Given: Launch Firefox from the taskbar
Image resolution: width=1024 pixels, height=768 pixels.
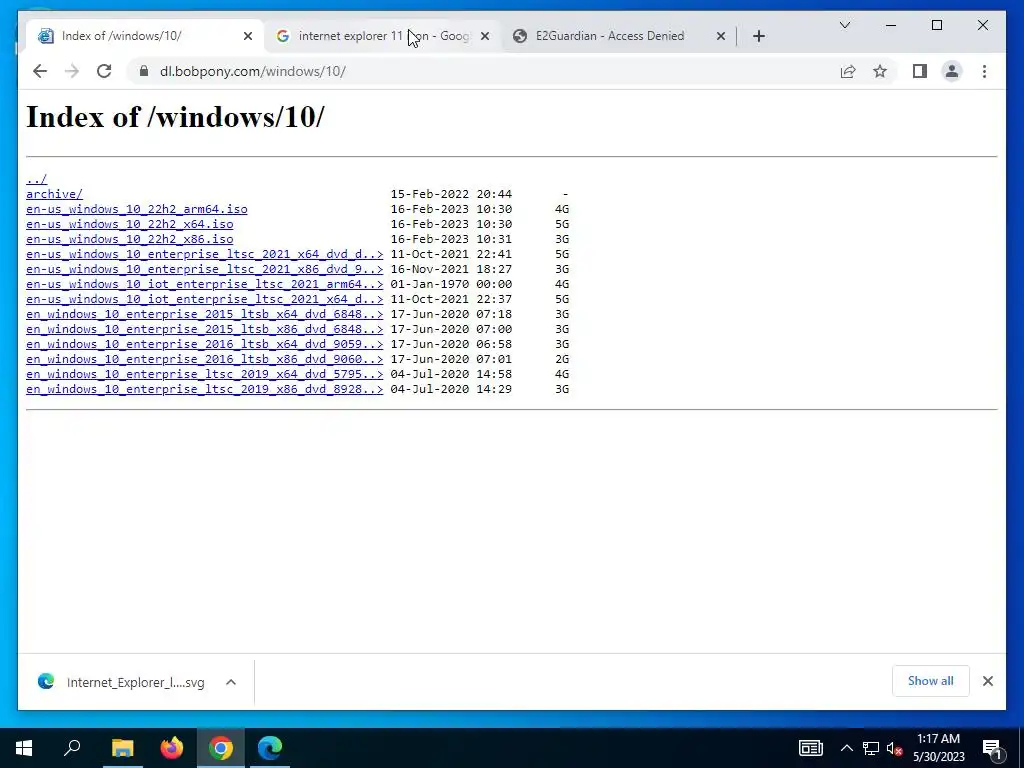Looking at the screenshot, I should pyautogui.click(x=172, y=748).
